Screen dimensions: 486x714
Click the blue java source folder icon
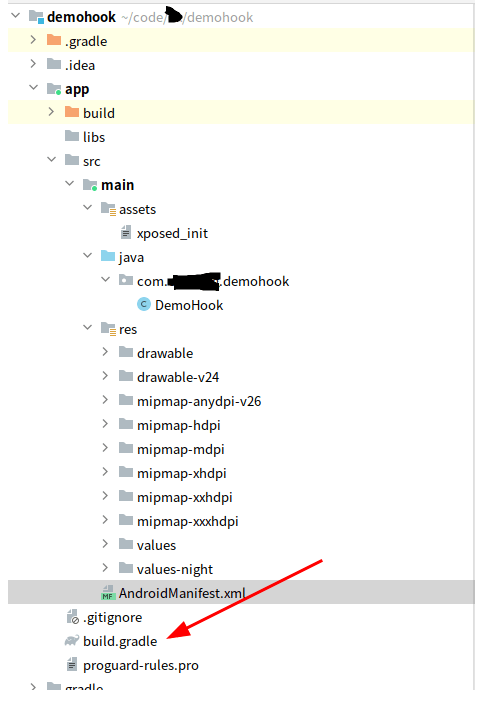tap(108, 256)
